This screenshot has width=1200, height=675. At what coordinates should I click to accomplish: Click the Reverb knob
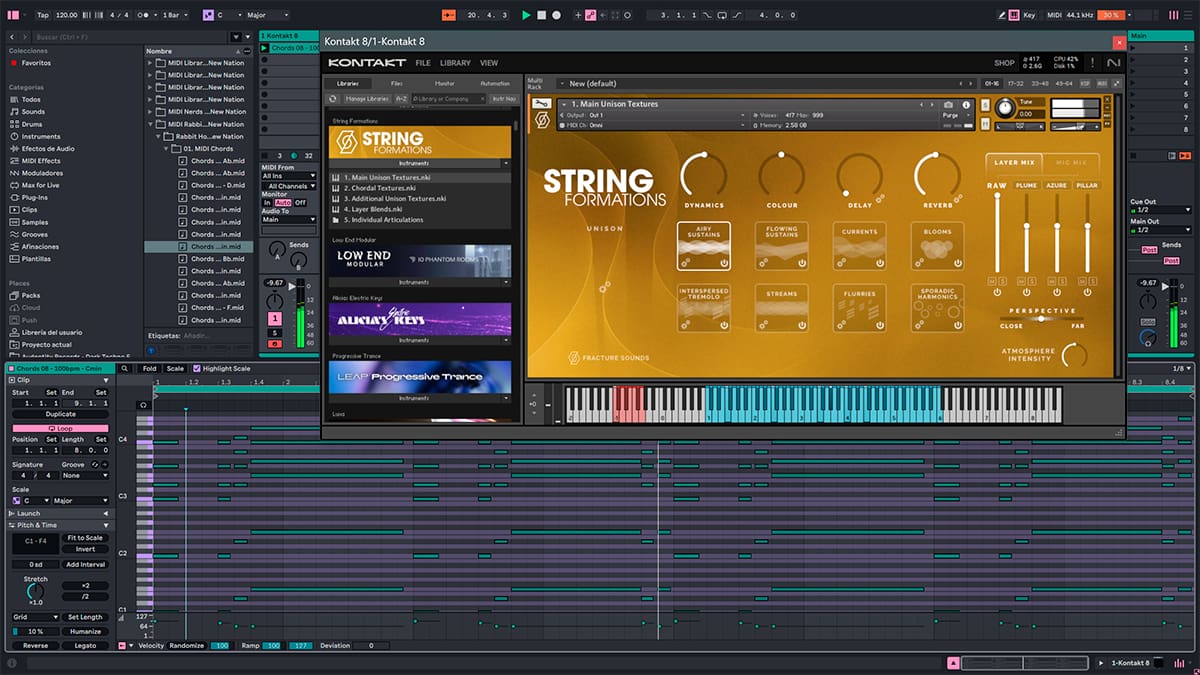(937, 175)
